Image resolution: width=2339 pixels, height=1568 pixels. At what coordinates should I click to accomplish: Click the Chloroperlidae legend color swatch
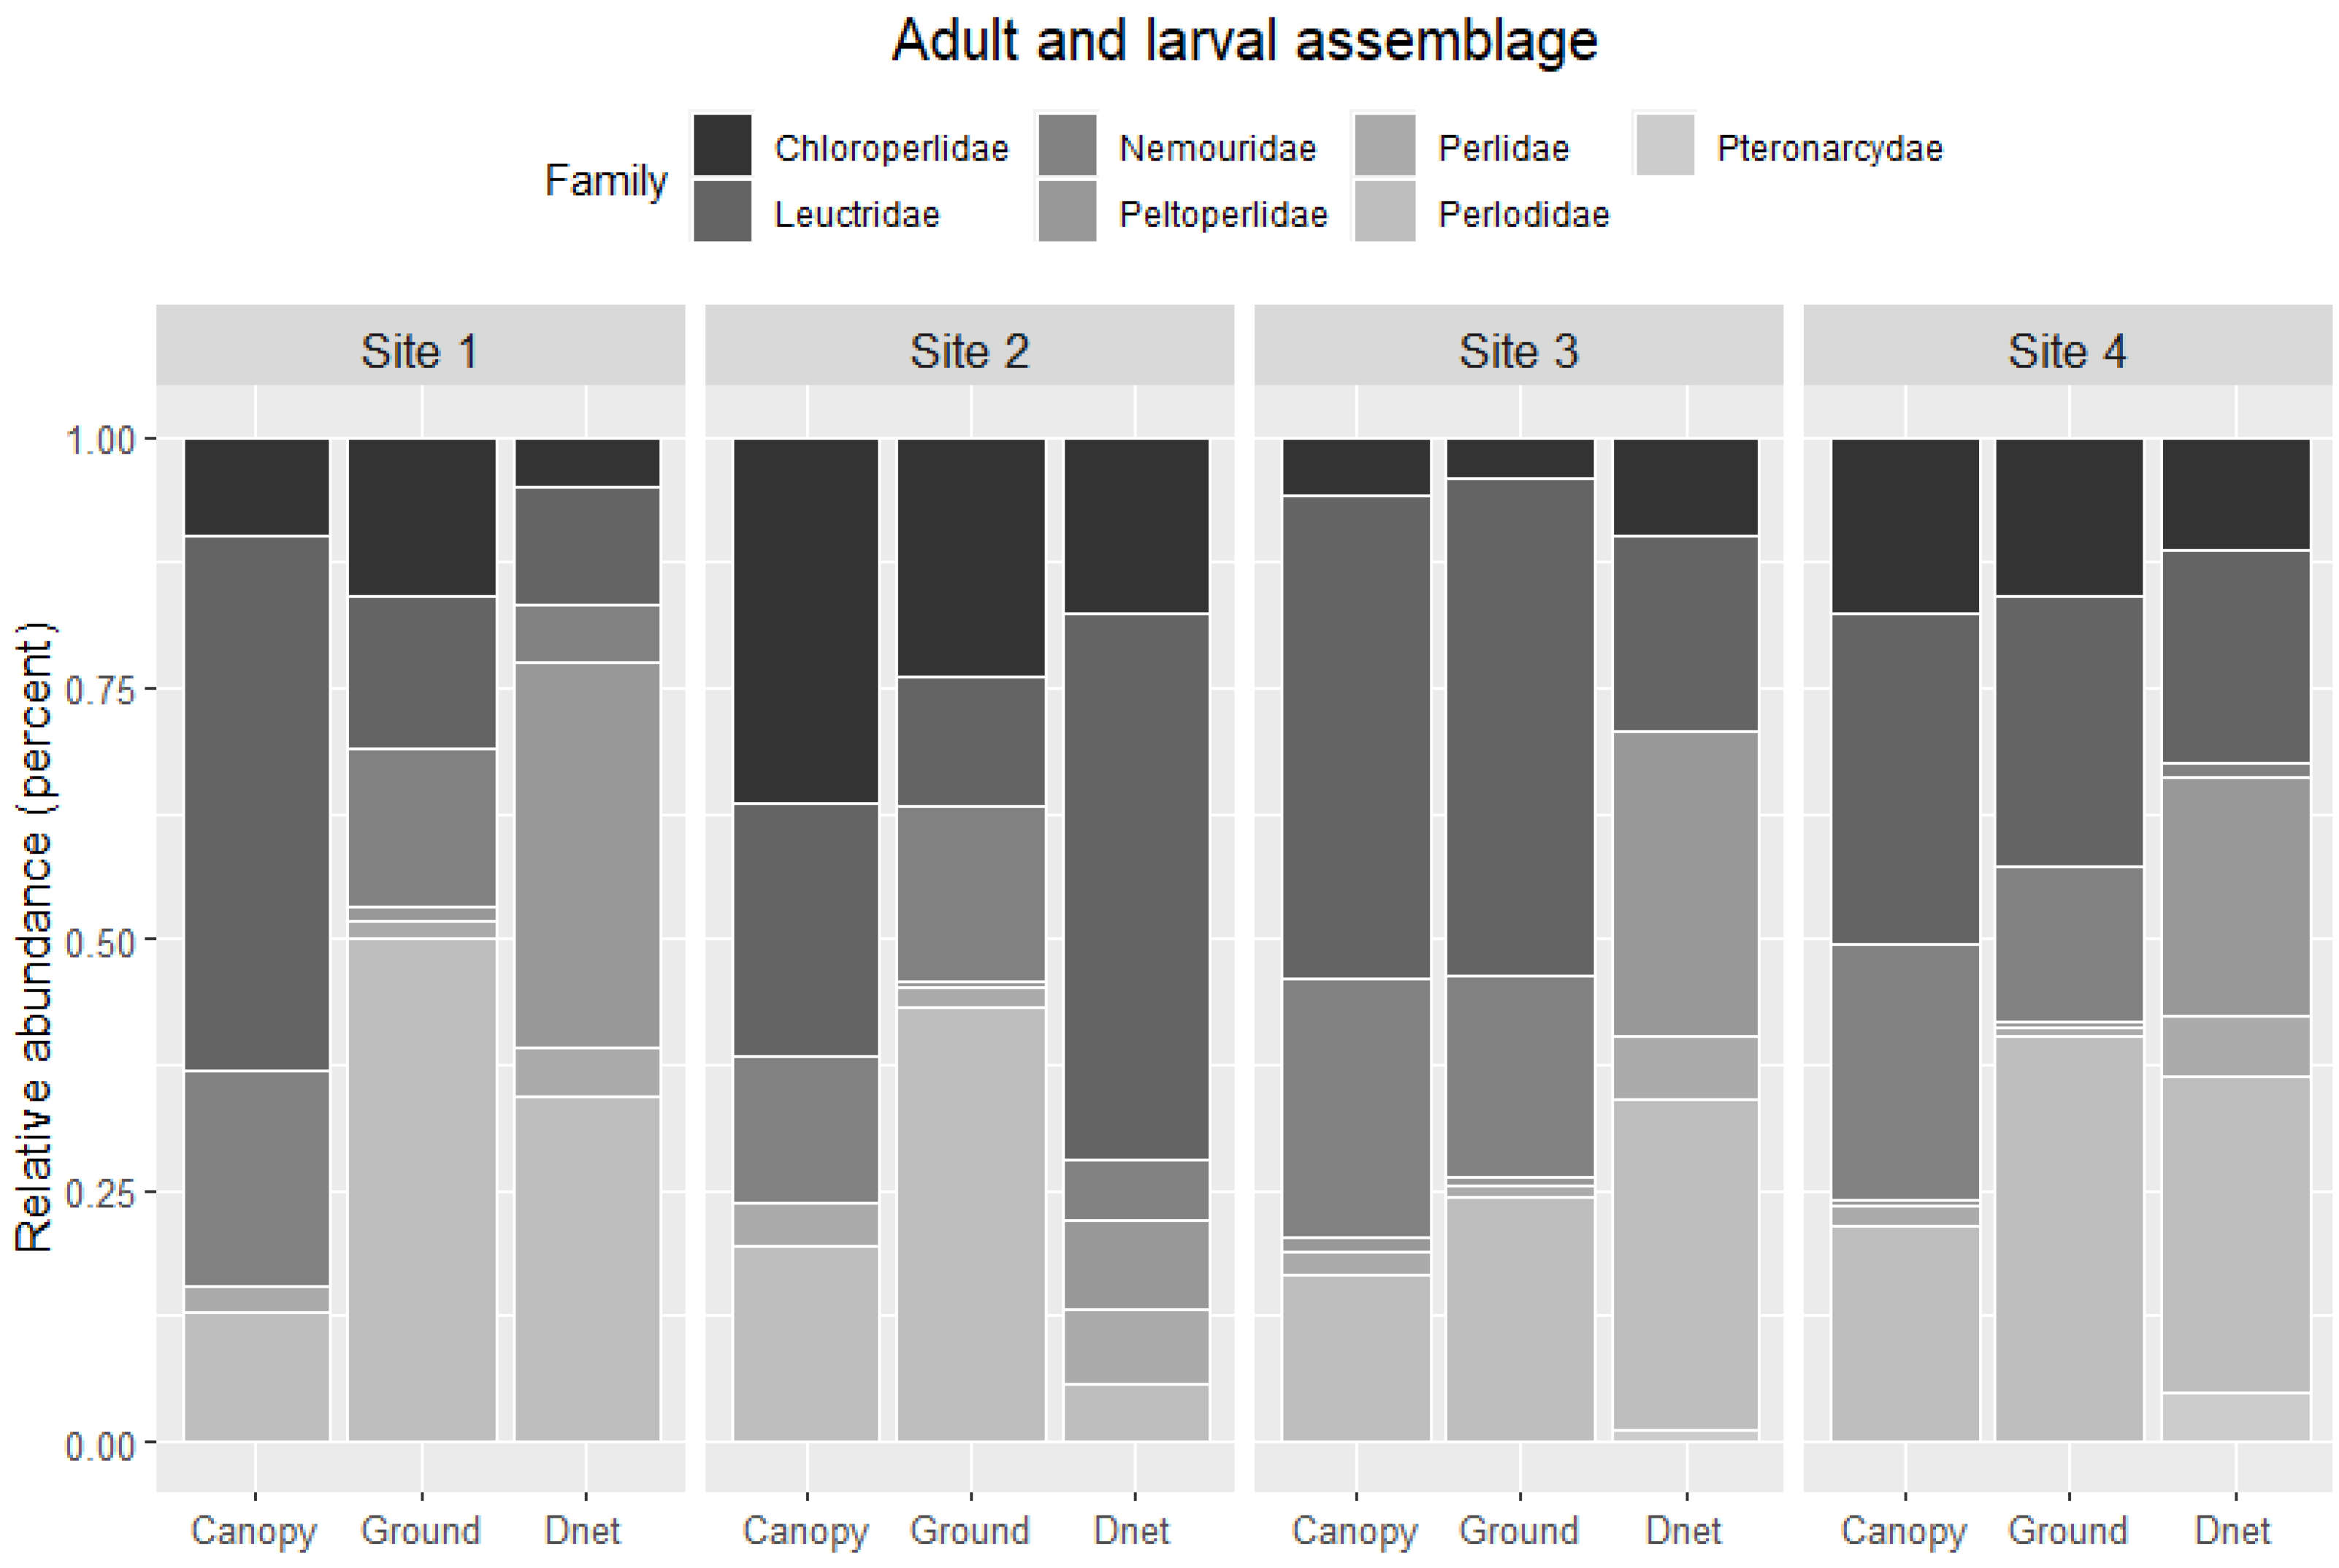click(x=722, y=145)
